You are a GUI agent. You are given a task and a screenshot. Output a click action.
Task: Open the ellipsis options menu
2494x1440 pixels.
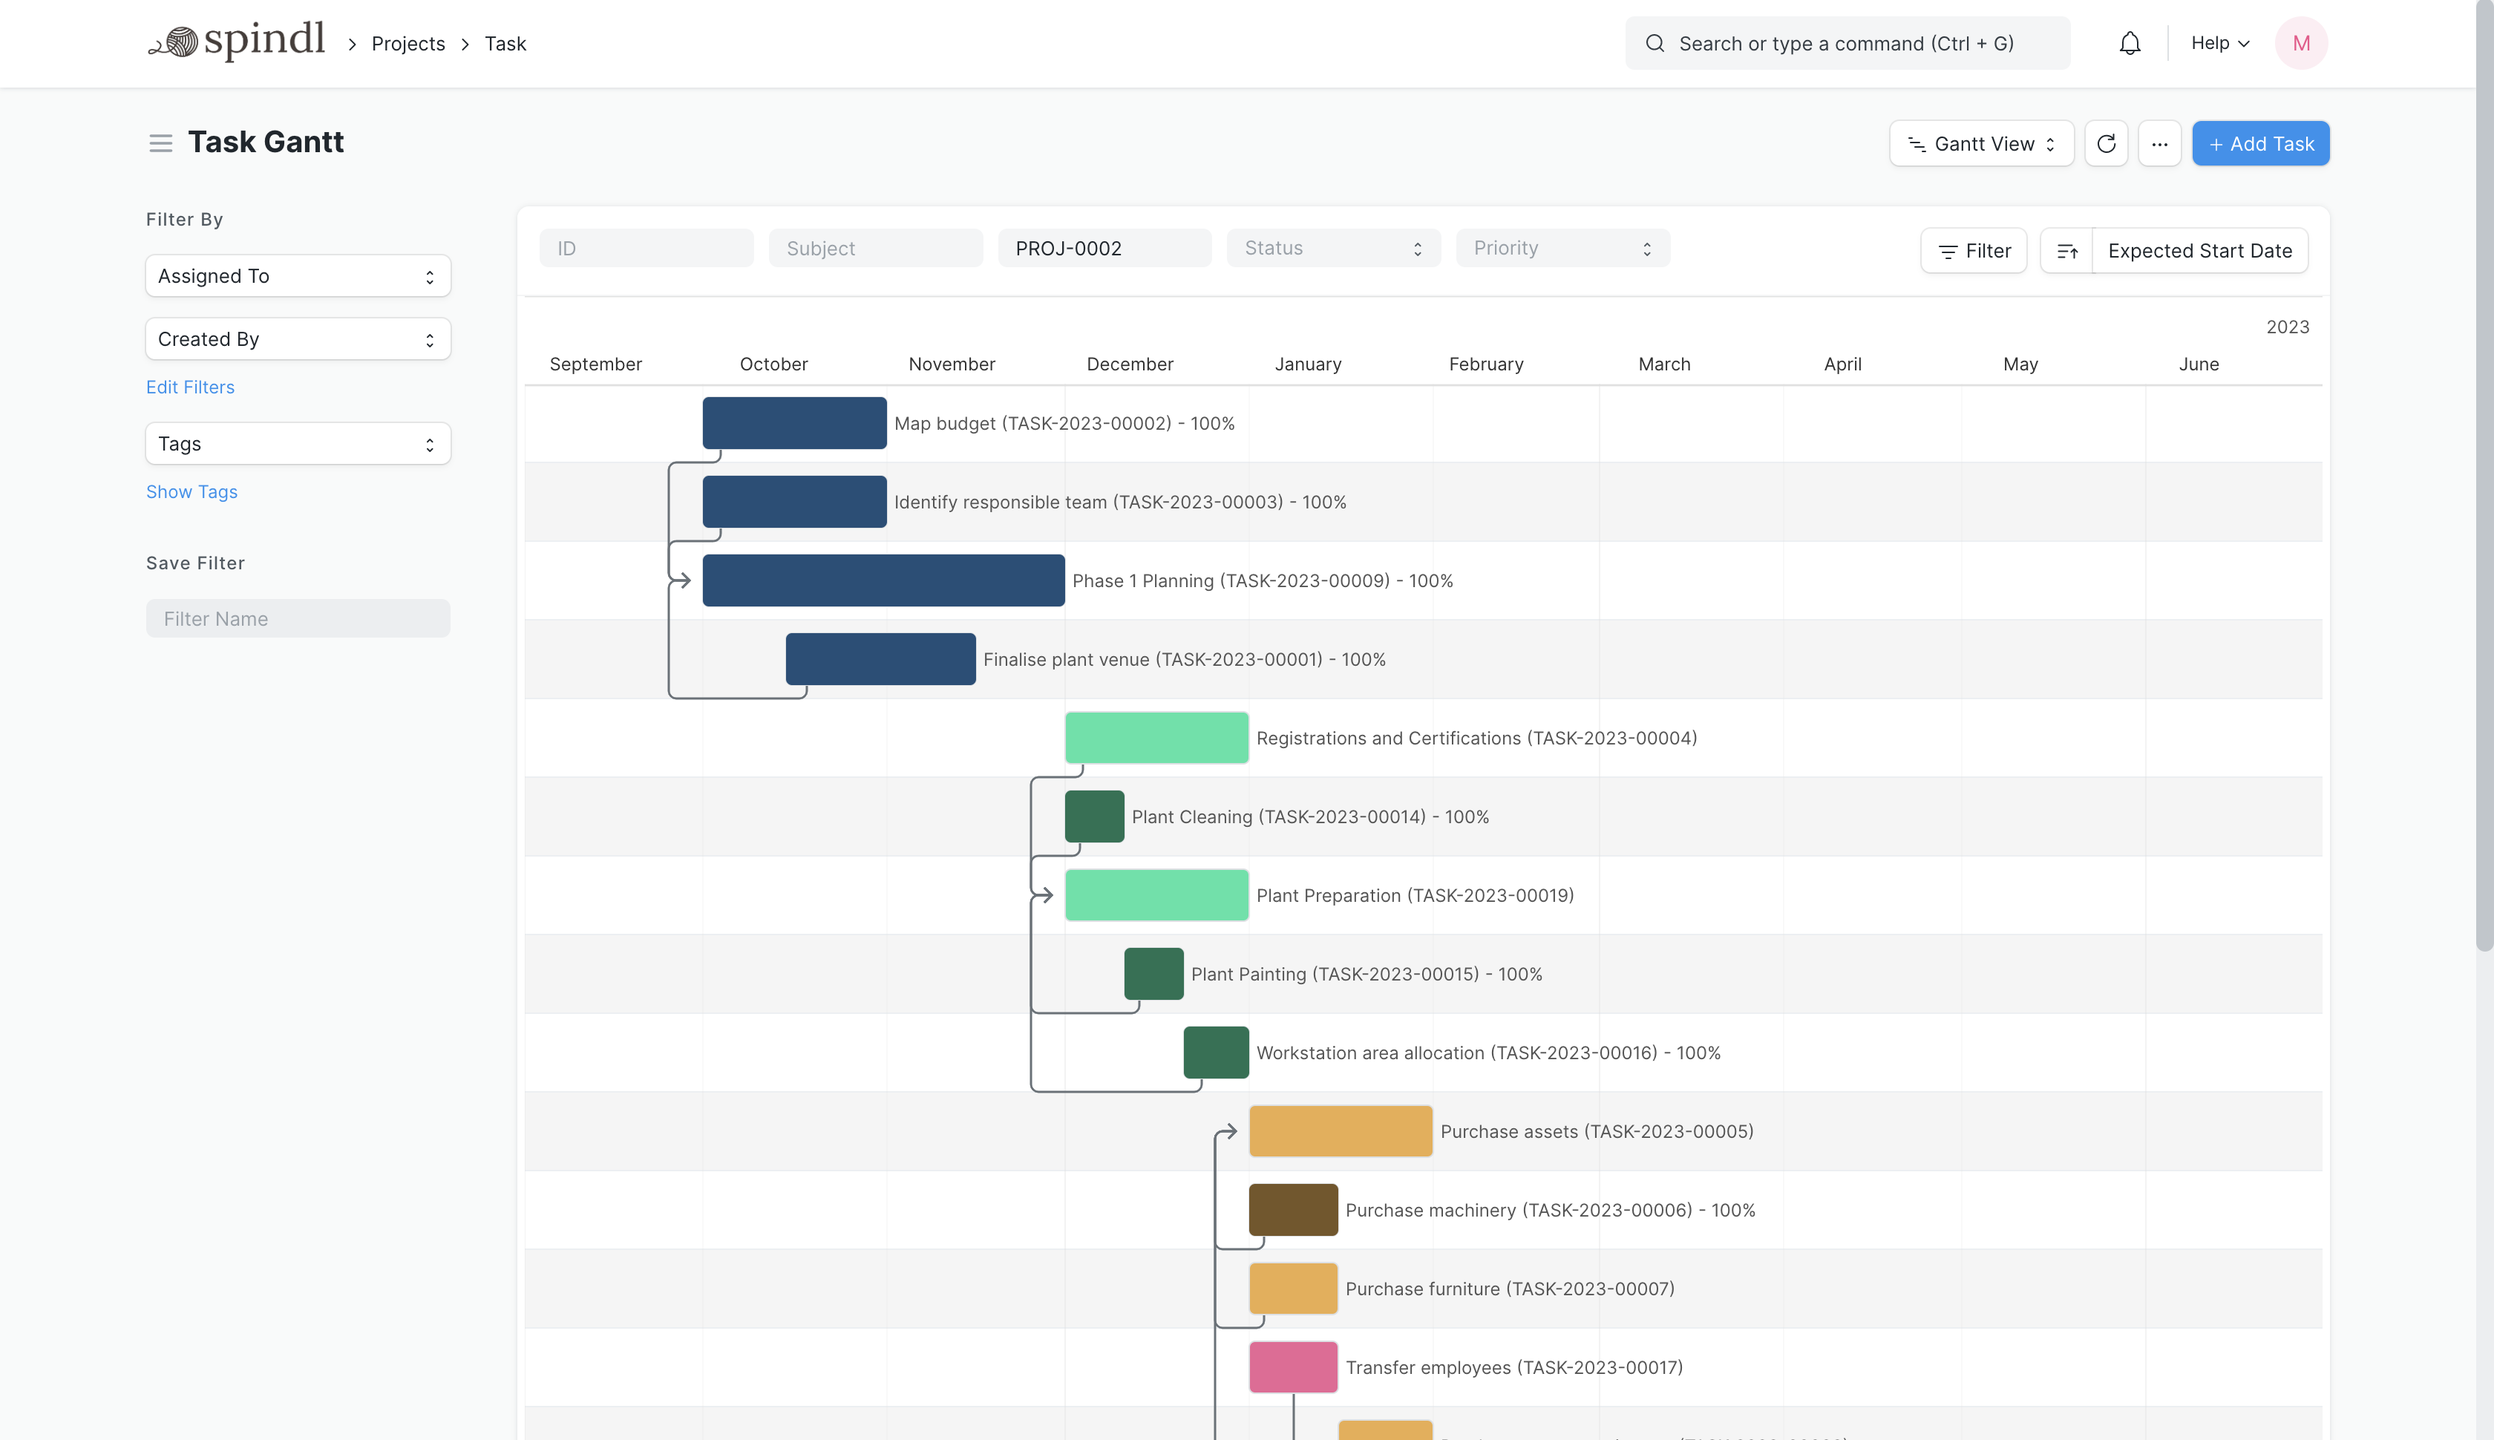point(2160,143)
